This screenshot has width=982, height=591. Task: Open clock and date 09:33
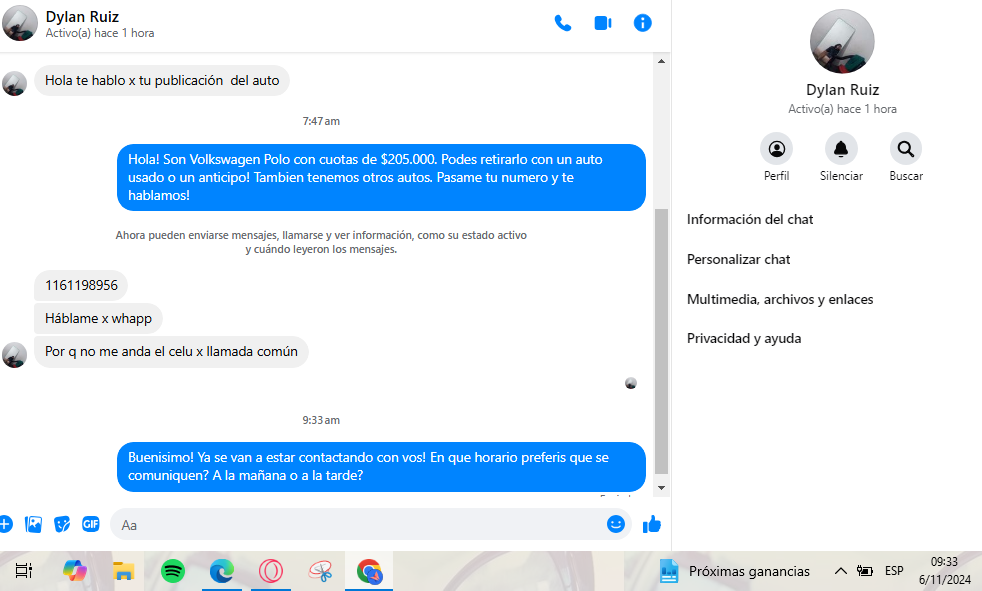click(944, 571)
